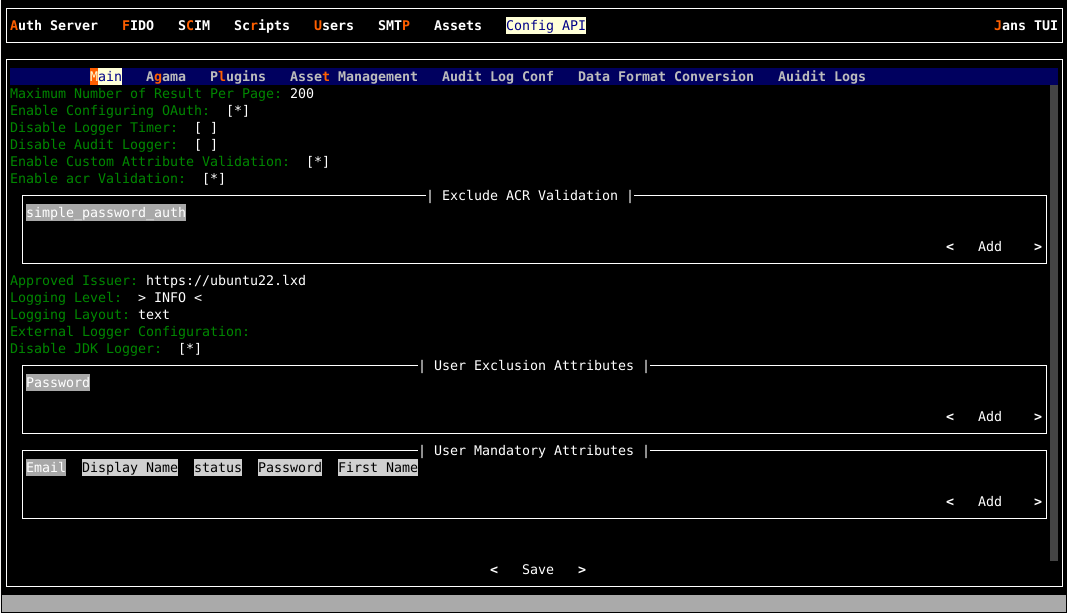Open the Asset Management tab
Image resolution: width=1067 pixels, height=613 pixels.
(x=354, y=77)
